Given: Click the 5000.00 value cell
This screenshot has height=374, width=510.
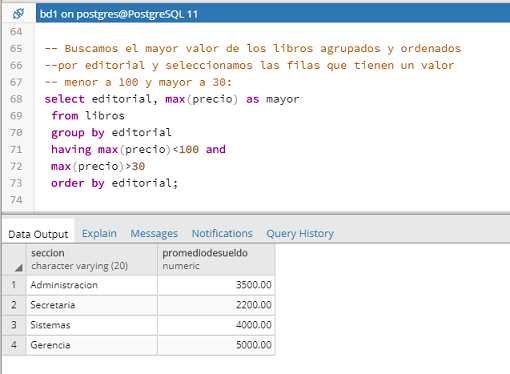Looking at the screenshot, I should point(216,345).
